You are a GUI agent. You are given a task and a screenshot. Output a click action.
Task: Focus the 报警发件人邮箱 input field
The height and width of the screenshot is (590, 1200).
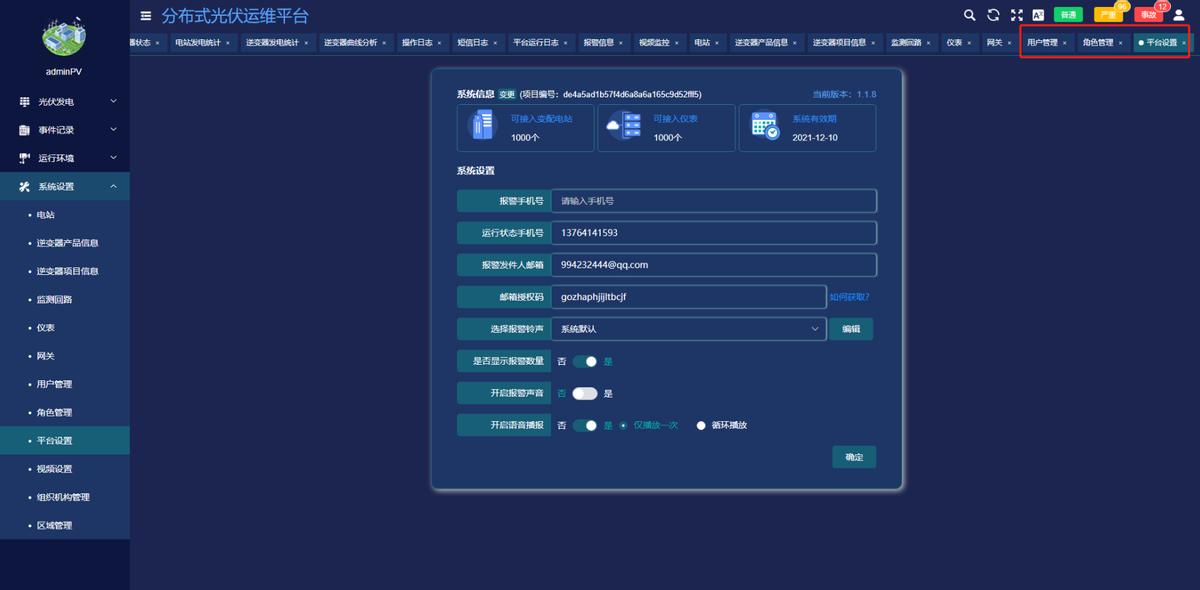tap(714, 265)
